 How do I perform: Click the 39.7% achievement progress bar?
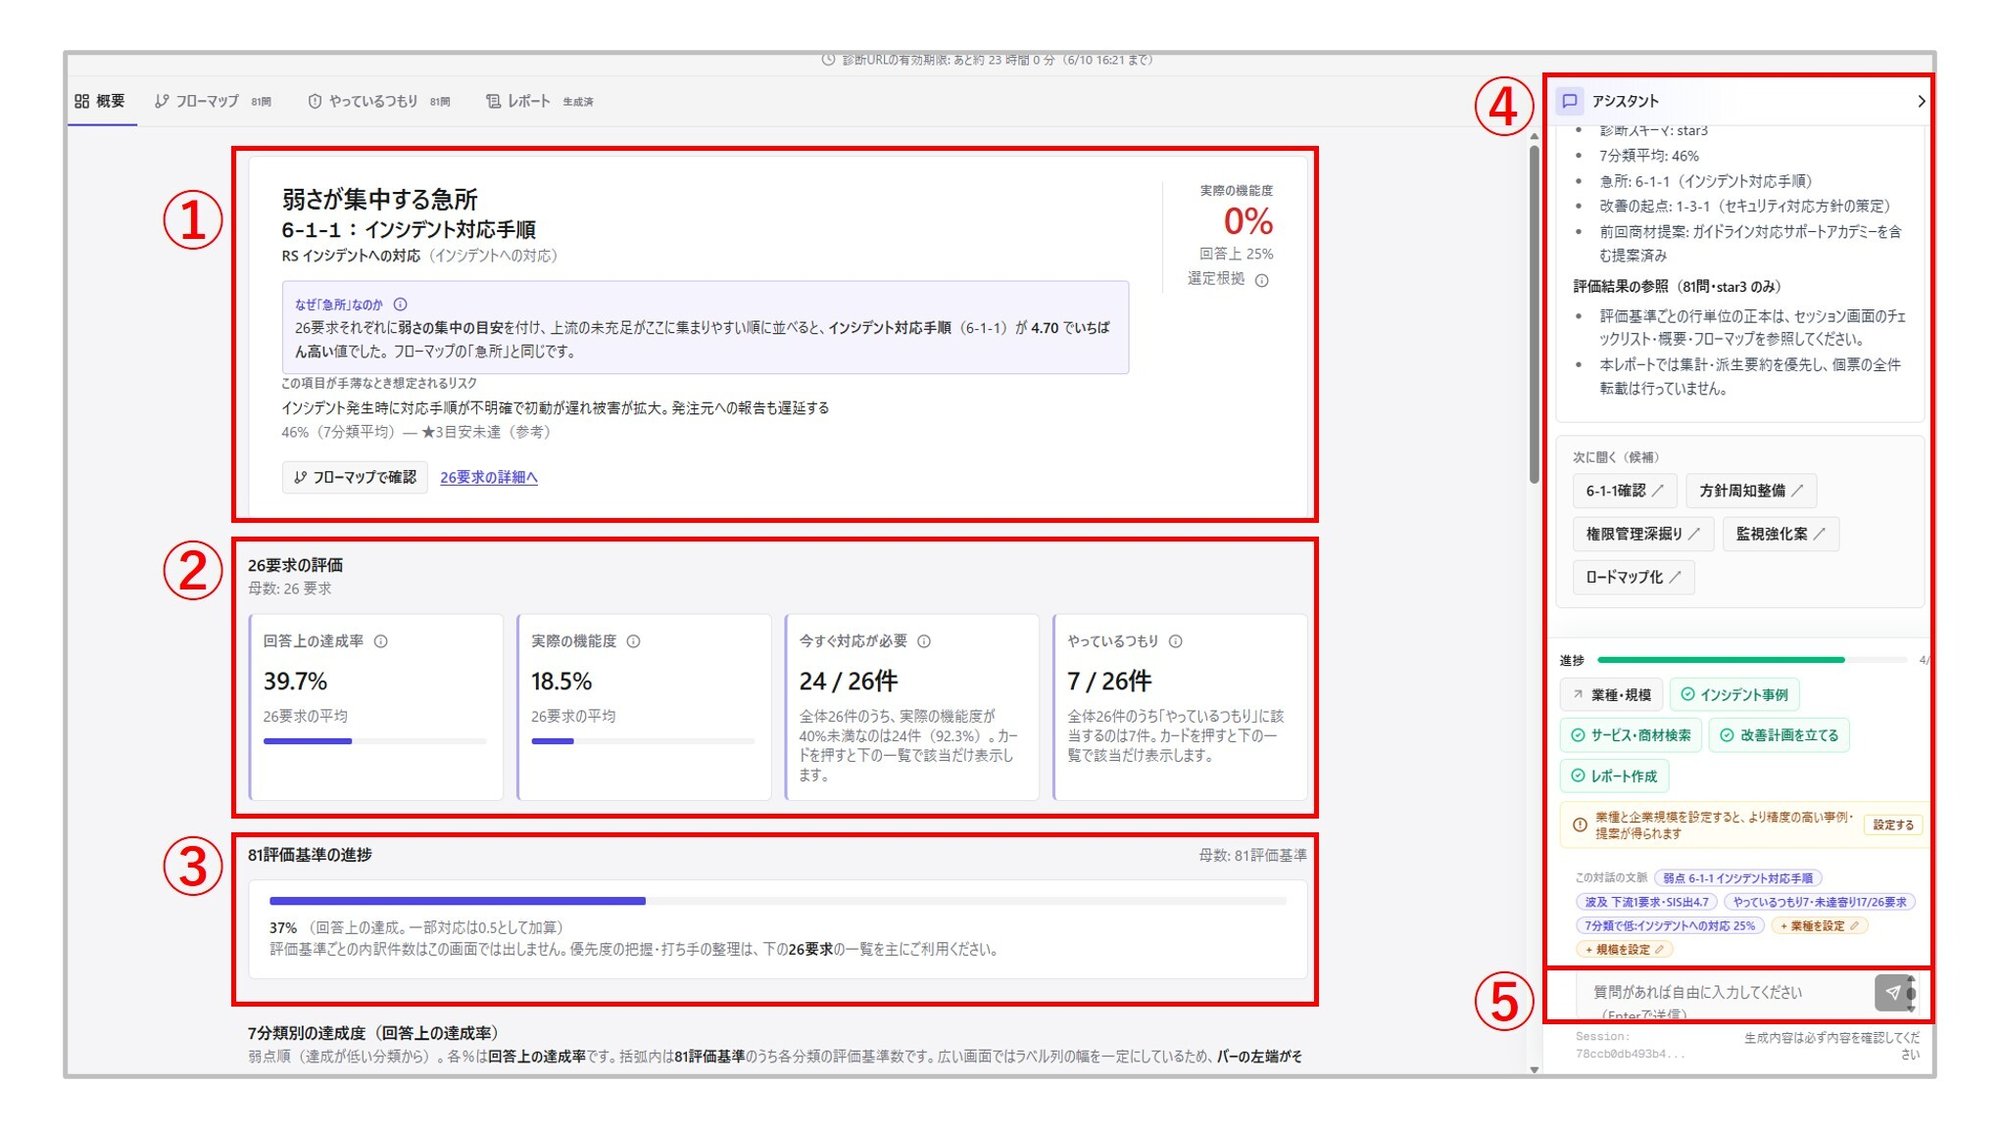(x=375, y=741)
